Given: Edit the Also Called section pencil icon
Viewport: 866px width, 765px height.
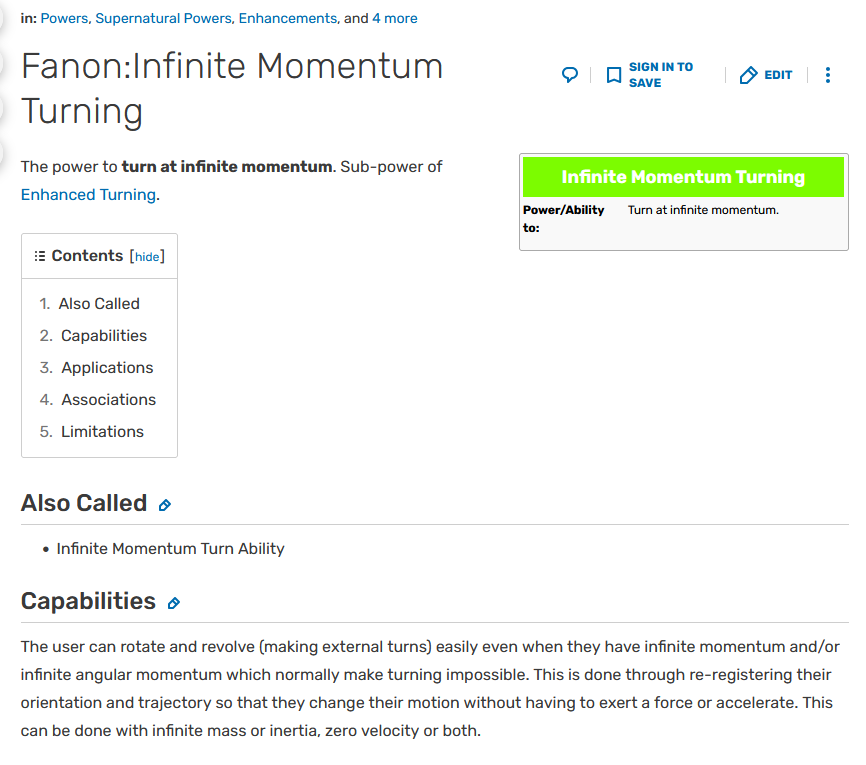Looking at the screenshot, I should (165, 505).
